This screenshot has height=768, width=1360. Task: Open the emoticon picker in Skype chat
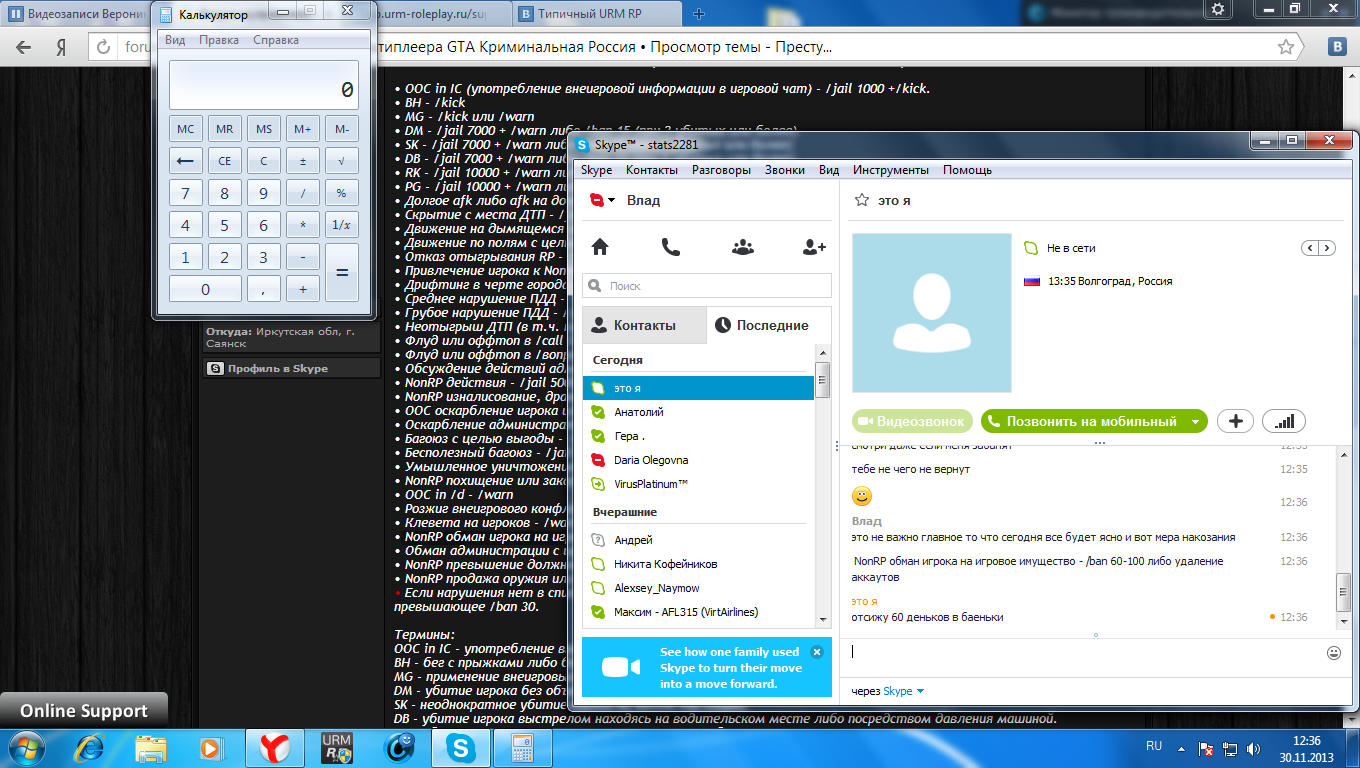point(1333,653)
